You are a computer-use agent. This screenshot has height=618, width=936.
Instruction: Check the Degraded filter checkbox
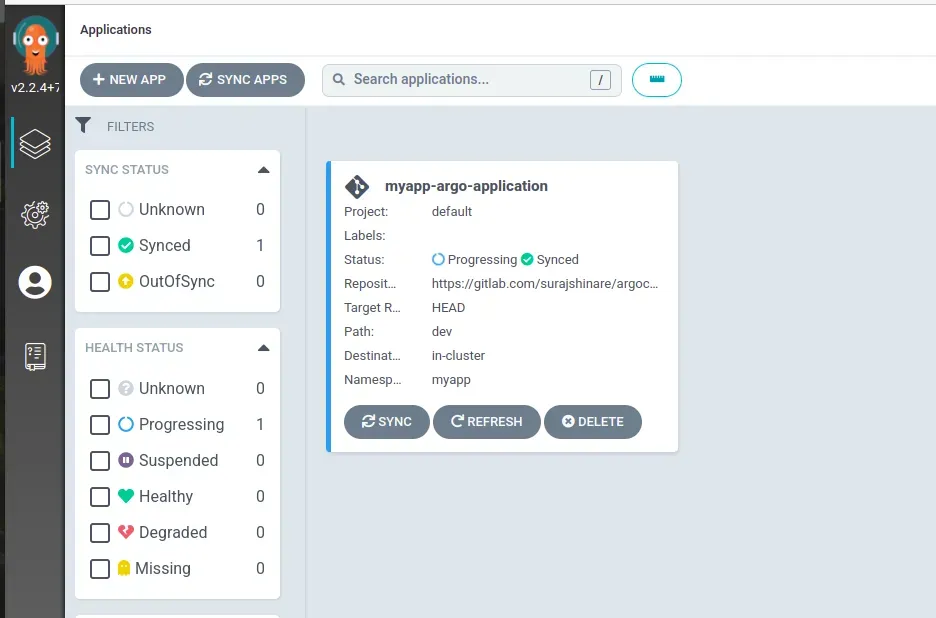point(100,533)
